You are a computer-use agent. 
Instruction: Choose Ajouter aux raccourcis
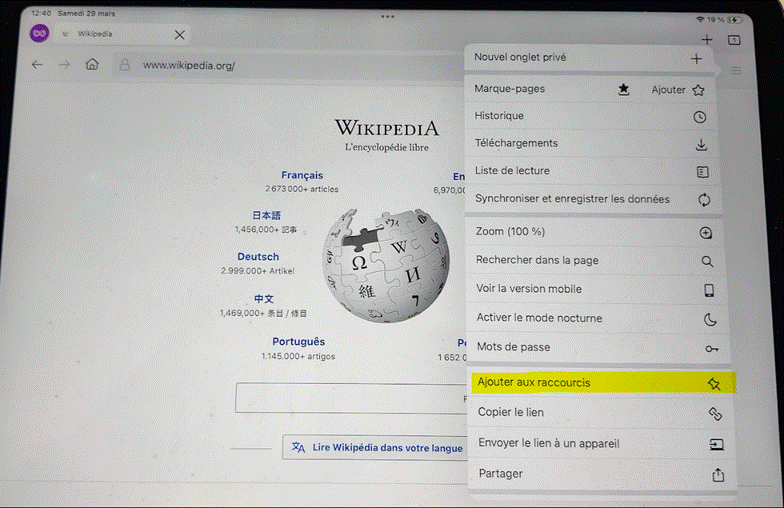click(x=603, y=383)
